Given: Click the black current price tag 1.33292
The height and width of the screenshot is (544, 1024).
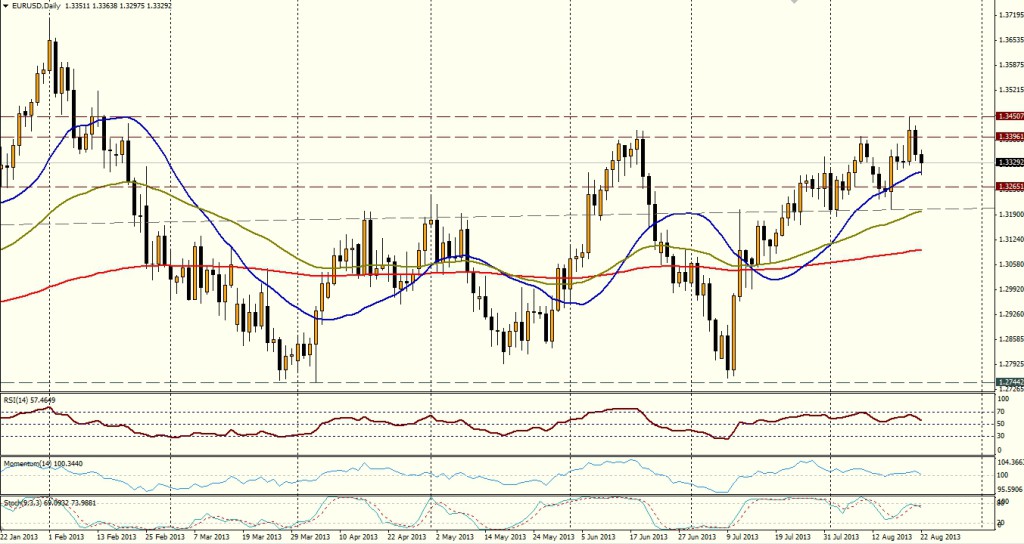Looking at the screenshot, I should 1008,162.
